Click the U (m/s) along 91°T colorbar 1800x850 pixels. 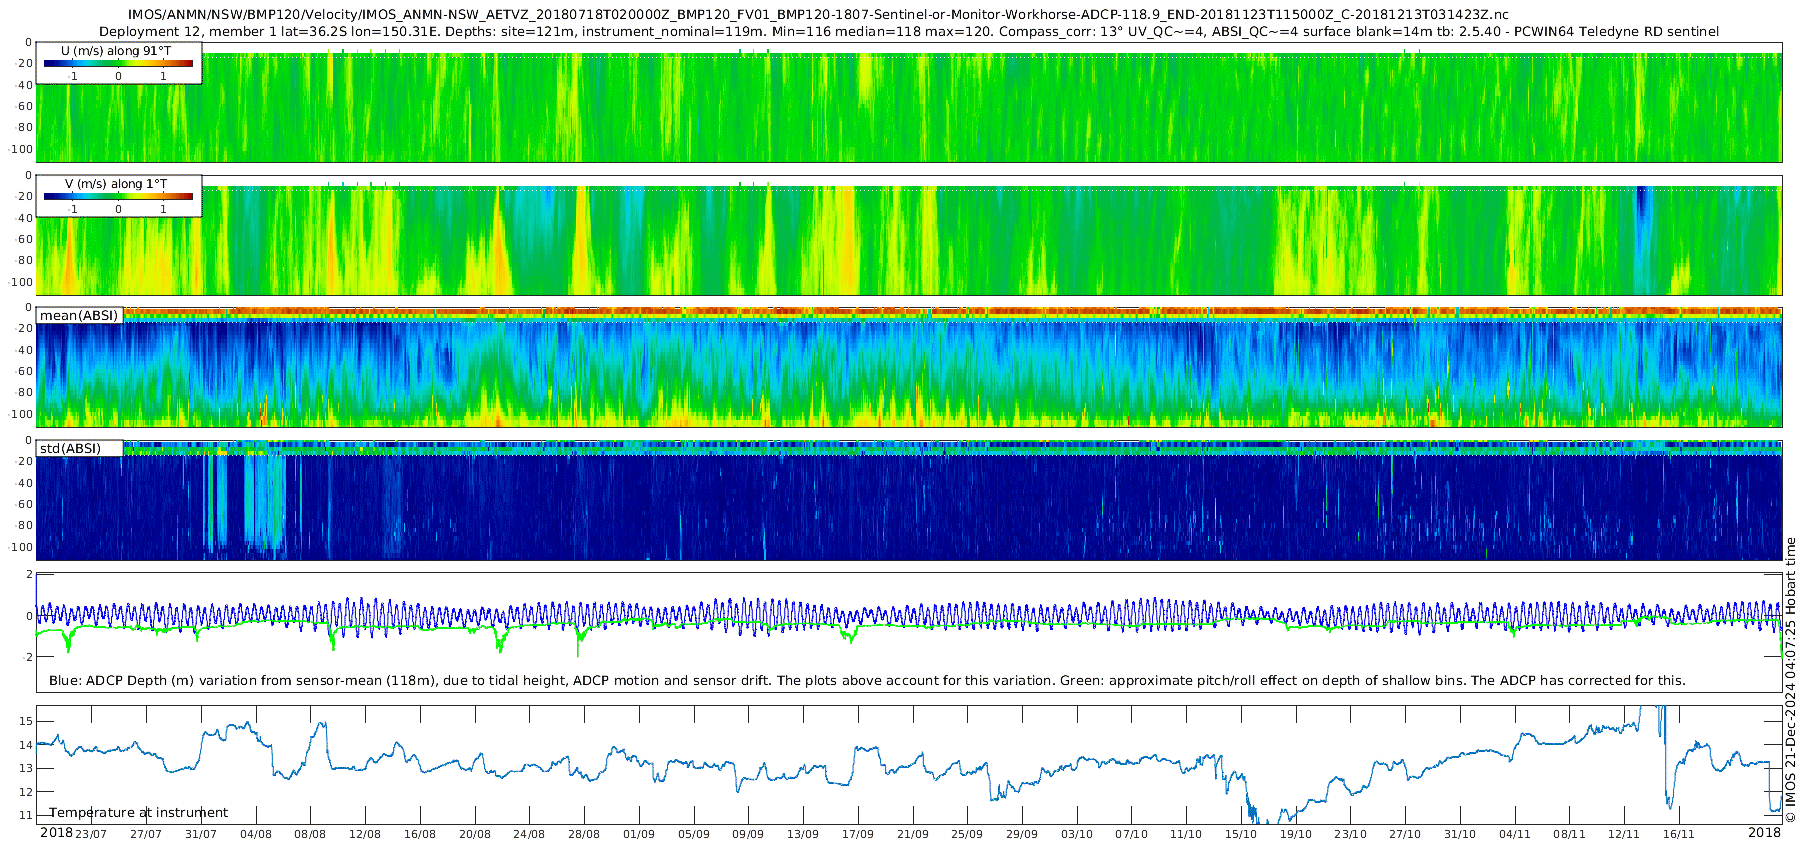pyautogui.click(x=118, y=63)
